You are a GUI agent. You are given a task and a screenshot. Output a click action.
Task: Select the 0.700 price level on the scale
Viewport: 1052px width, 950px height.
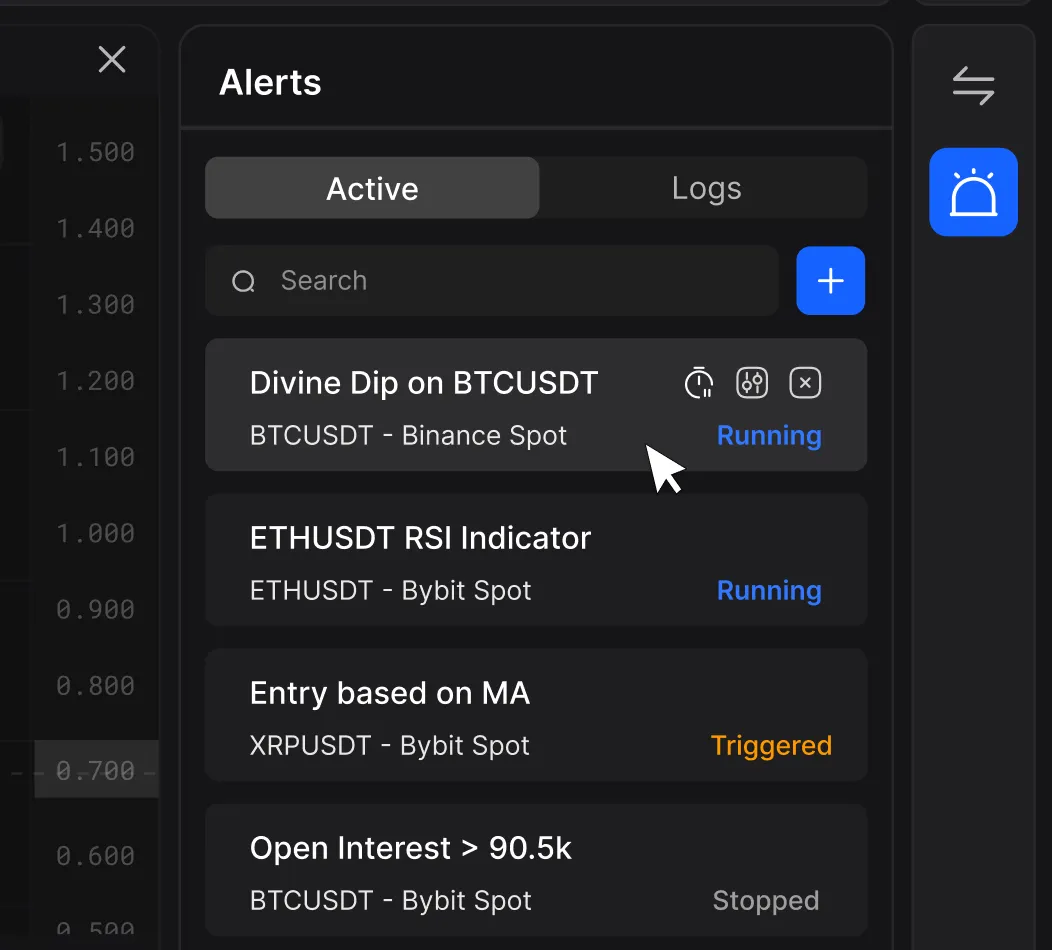(x=97, y=770)
